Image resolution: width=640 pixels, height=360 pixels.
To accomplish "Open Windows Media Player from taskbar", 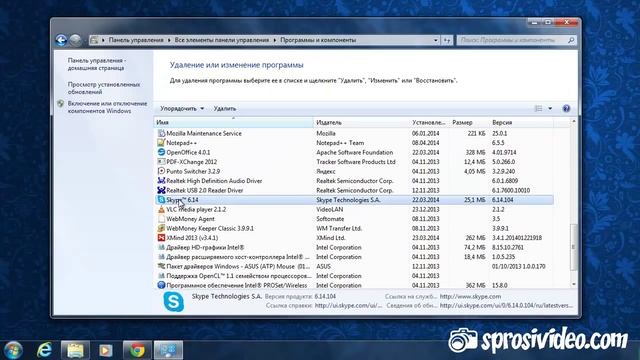I will (106, 350).
